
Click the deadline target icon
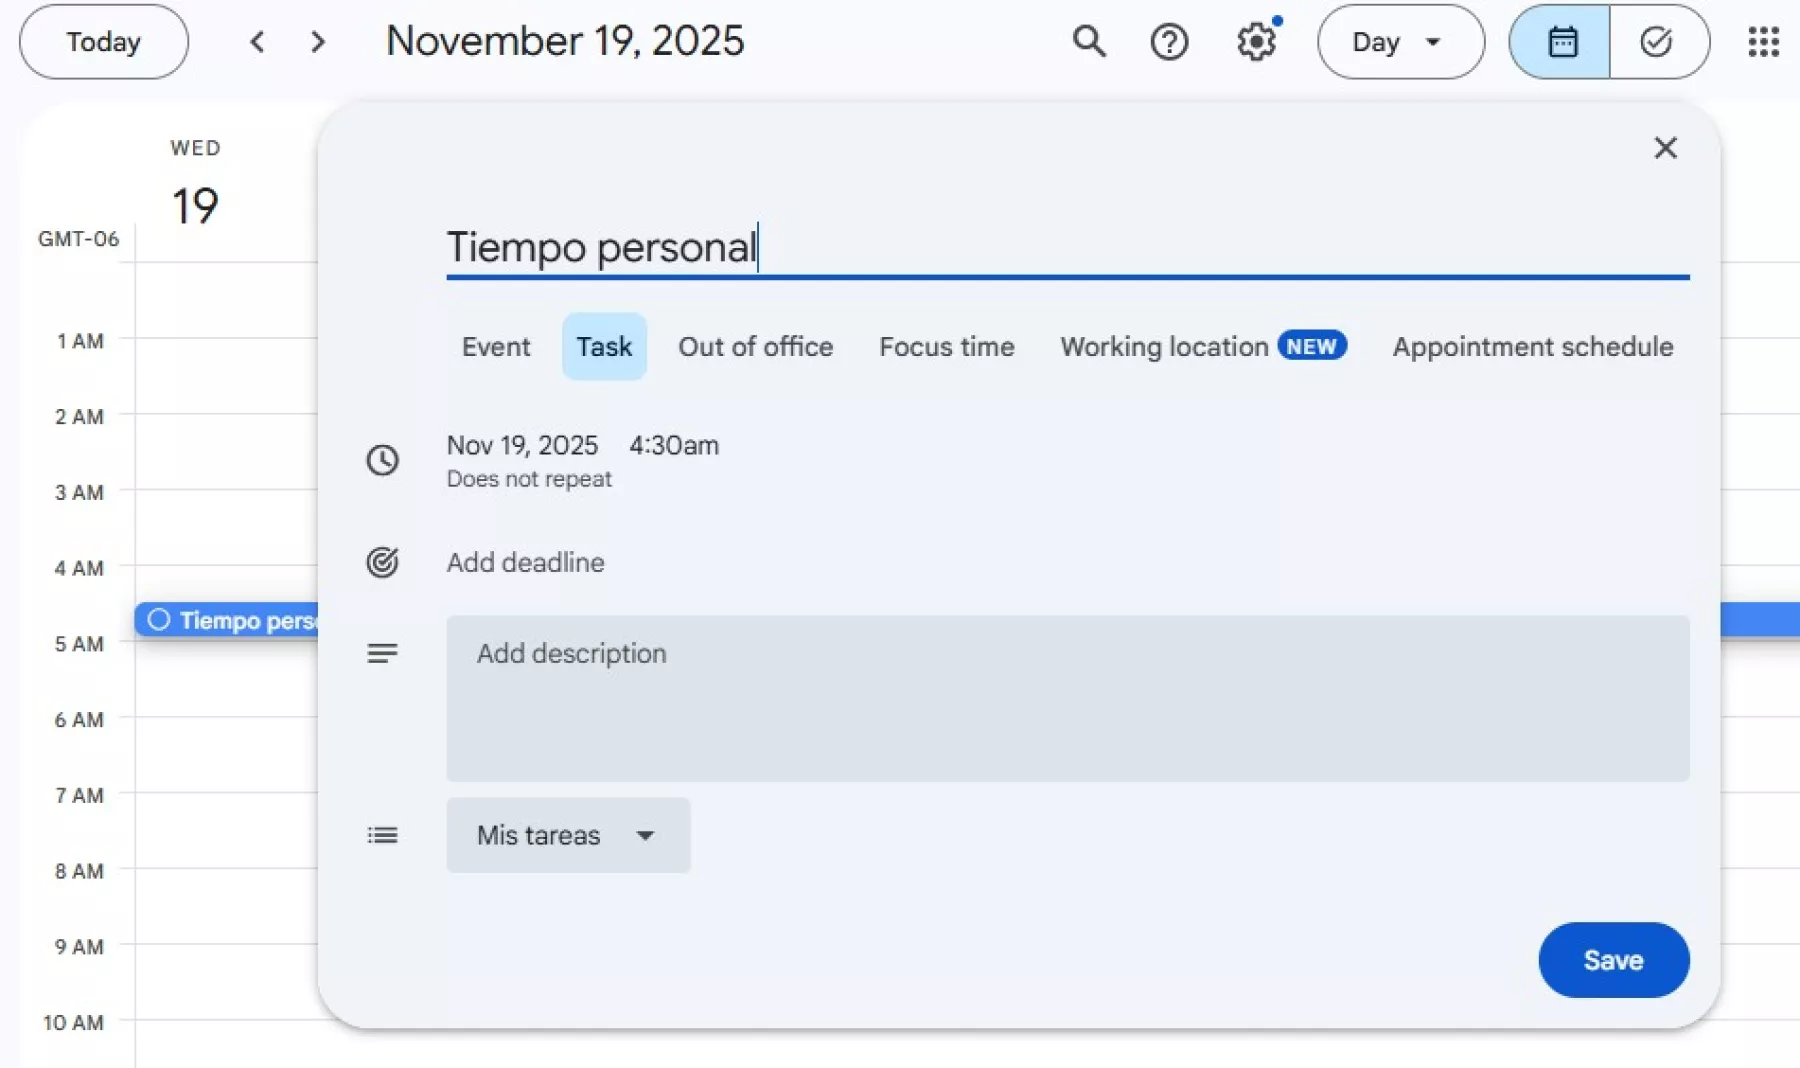tap(382, 562)
